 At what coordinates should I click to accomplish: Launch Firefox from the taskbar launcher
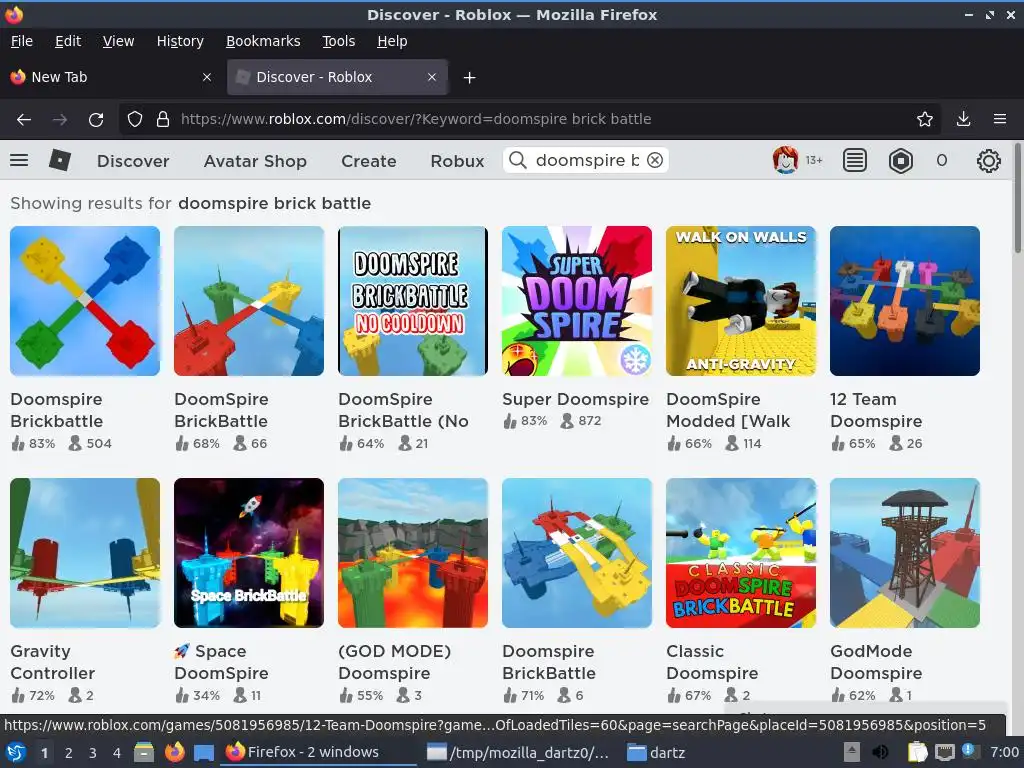tap(174, 752)
